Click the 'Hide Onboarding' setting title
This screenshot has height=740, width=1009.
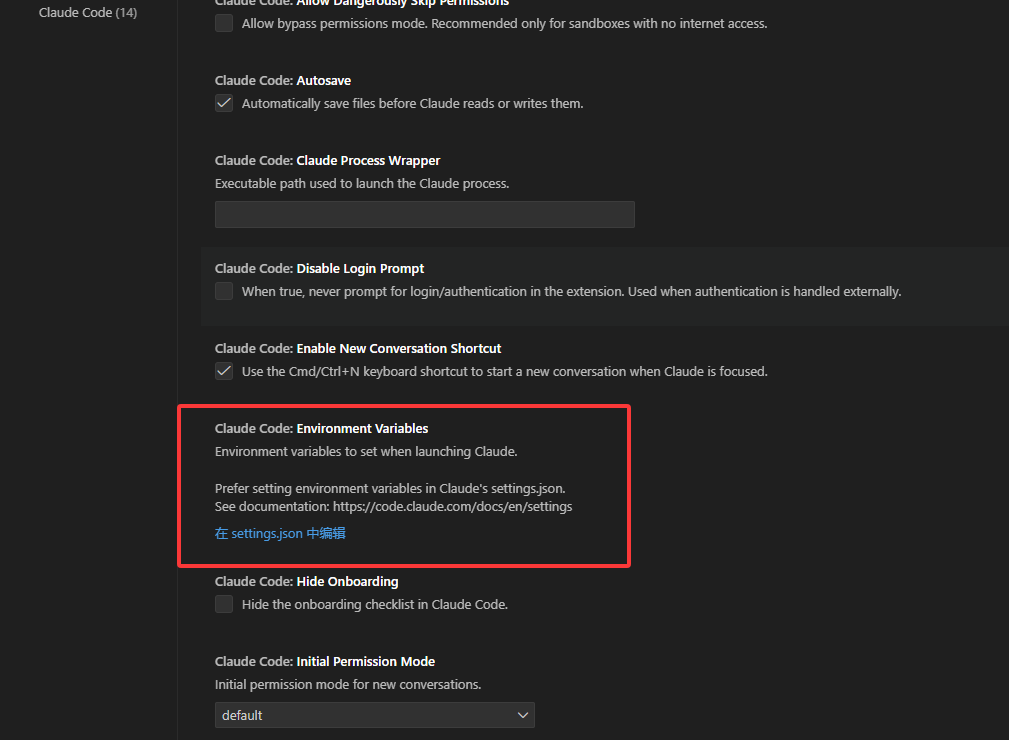(x=306, y=581)
